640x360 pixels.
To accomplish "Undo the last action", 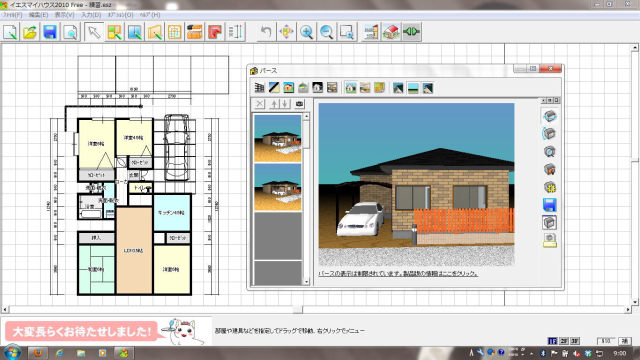I will (266, 32).
